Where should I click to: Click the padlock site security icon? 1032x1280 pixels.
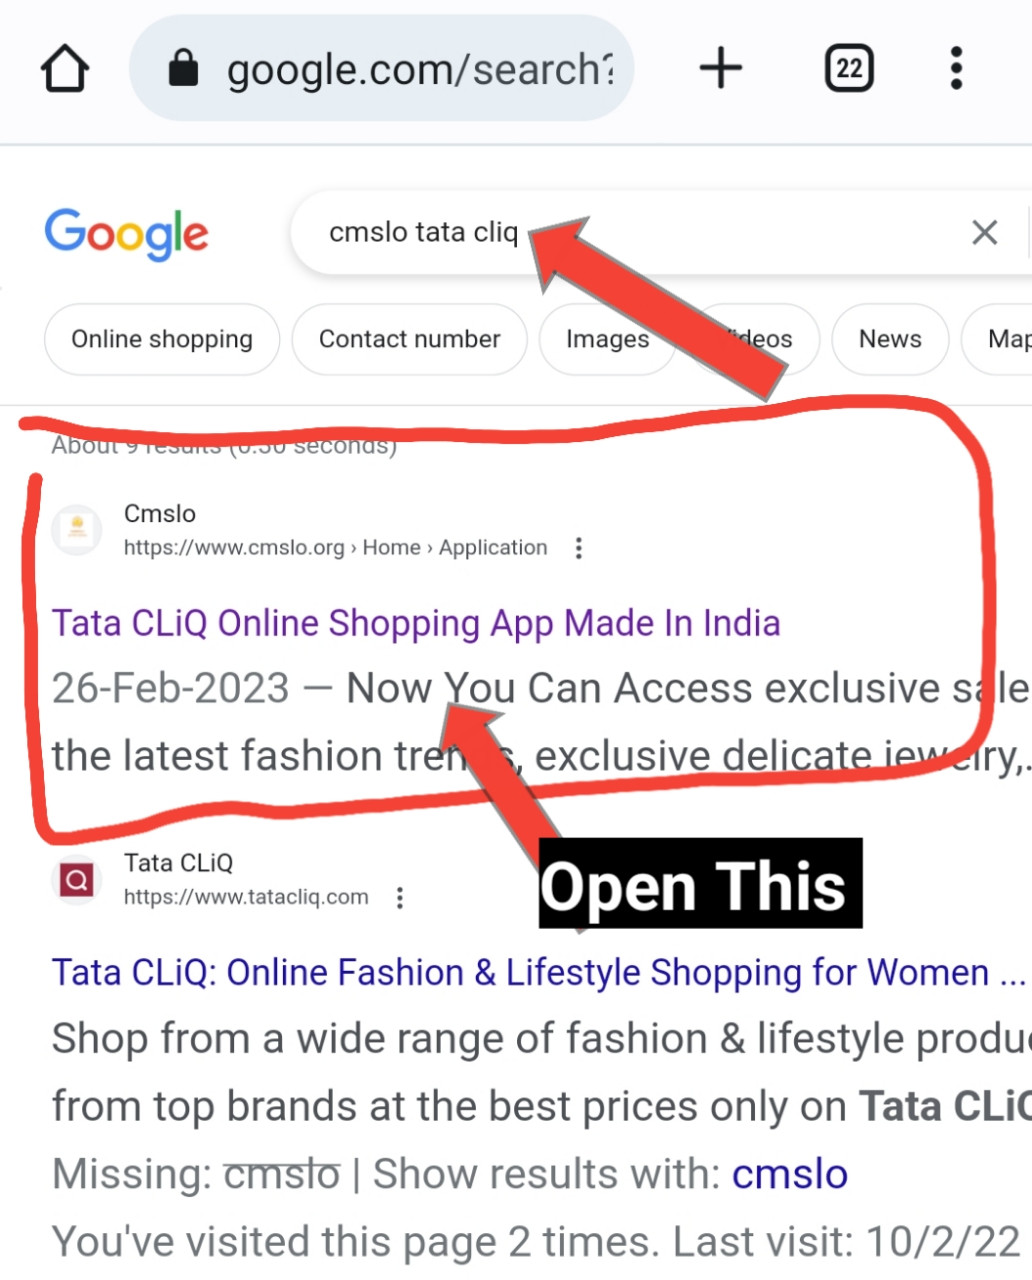[183, 69]
